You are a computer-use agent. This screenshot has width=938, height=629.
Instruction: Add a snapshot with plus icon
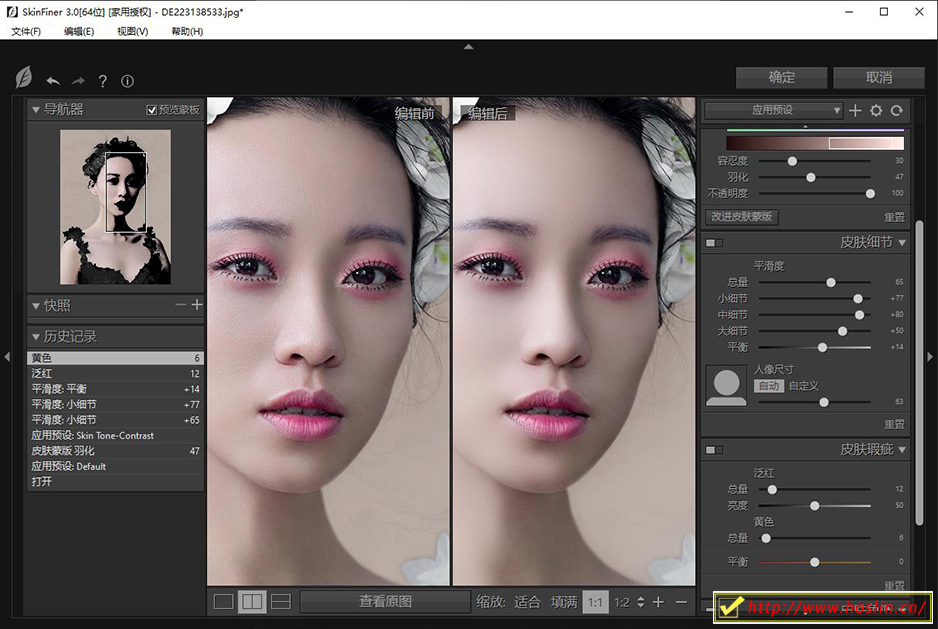click(197, 305)
